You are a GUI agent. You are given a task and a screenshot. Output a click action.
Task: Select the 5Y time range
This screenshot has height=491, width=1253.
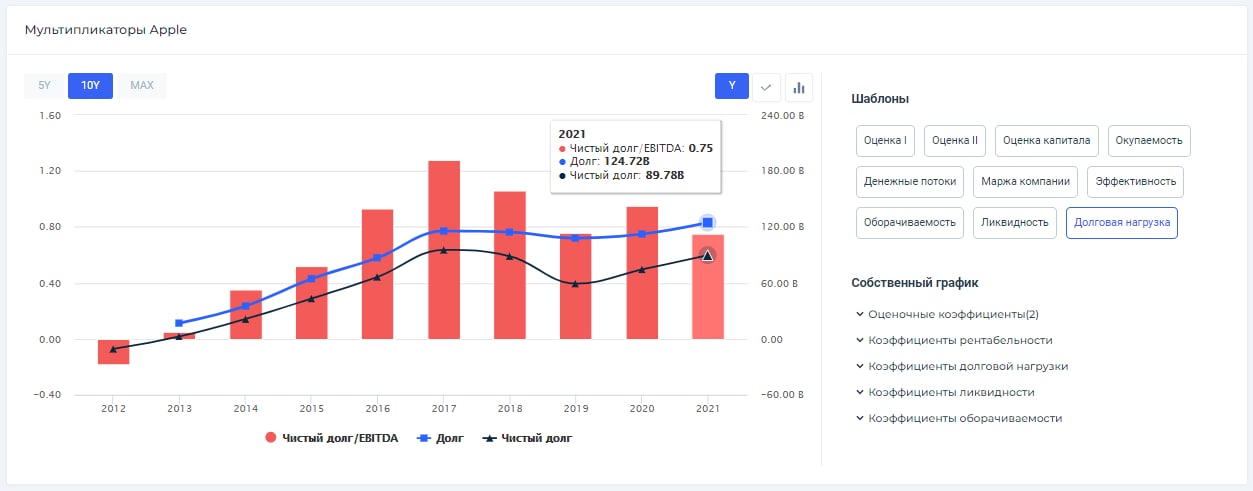pyautogui.click(x=44, y=85)
